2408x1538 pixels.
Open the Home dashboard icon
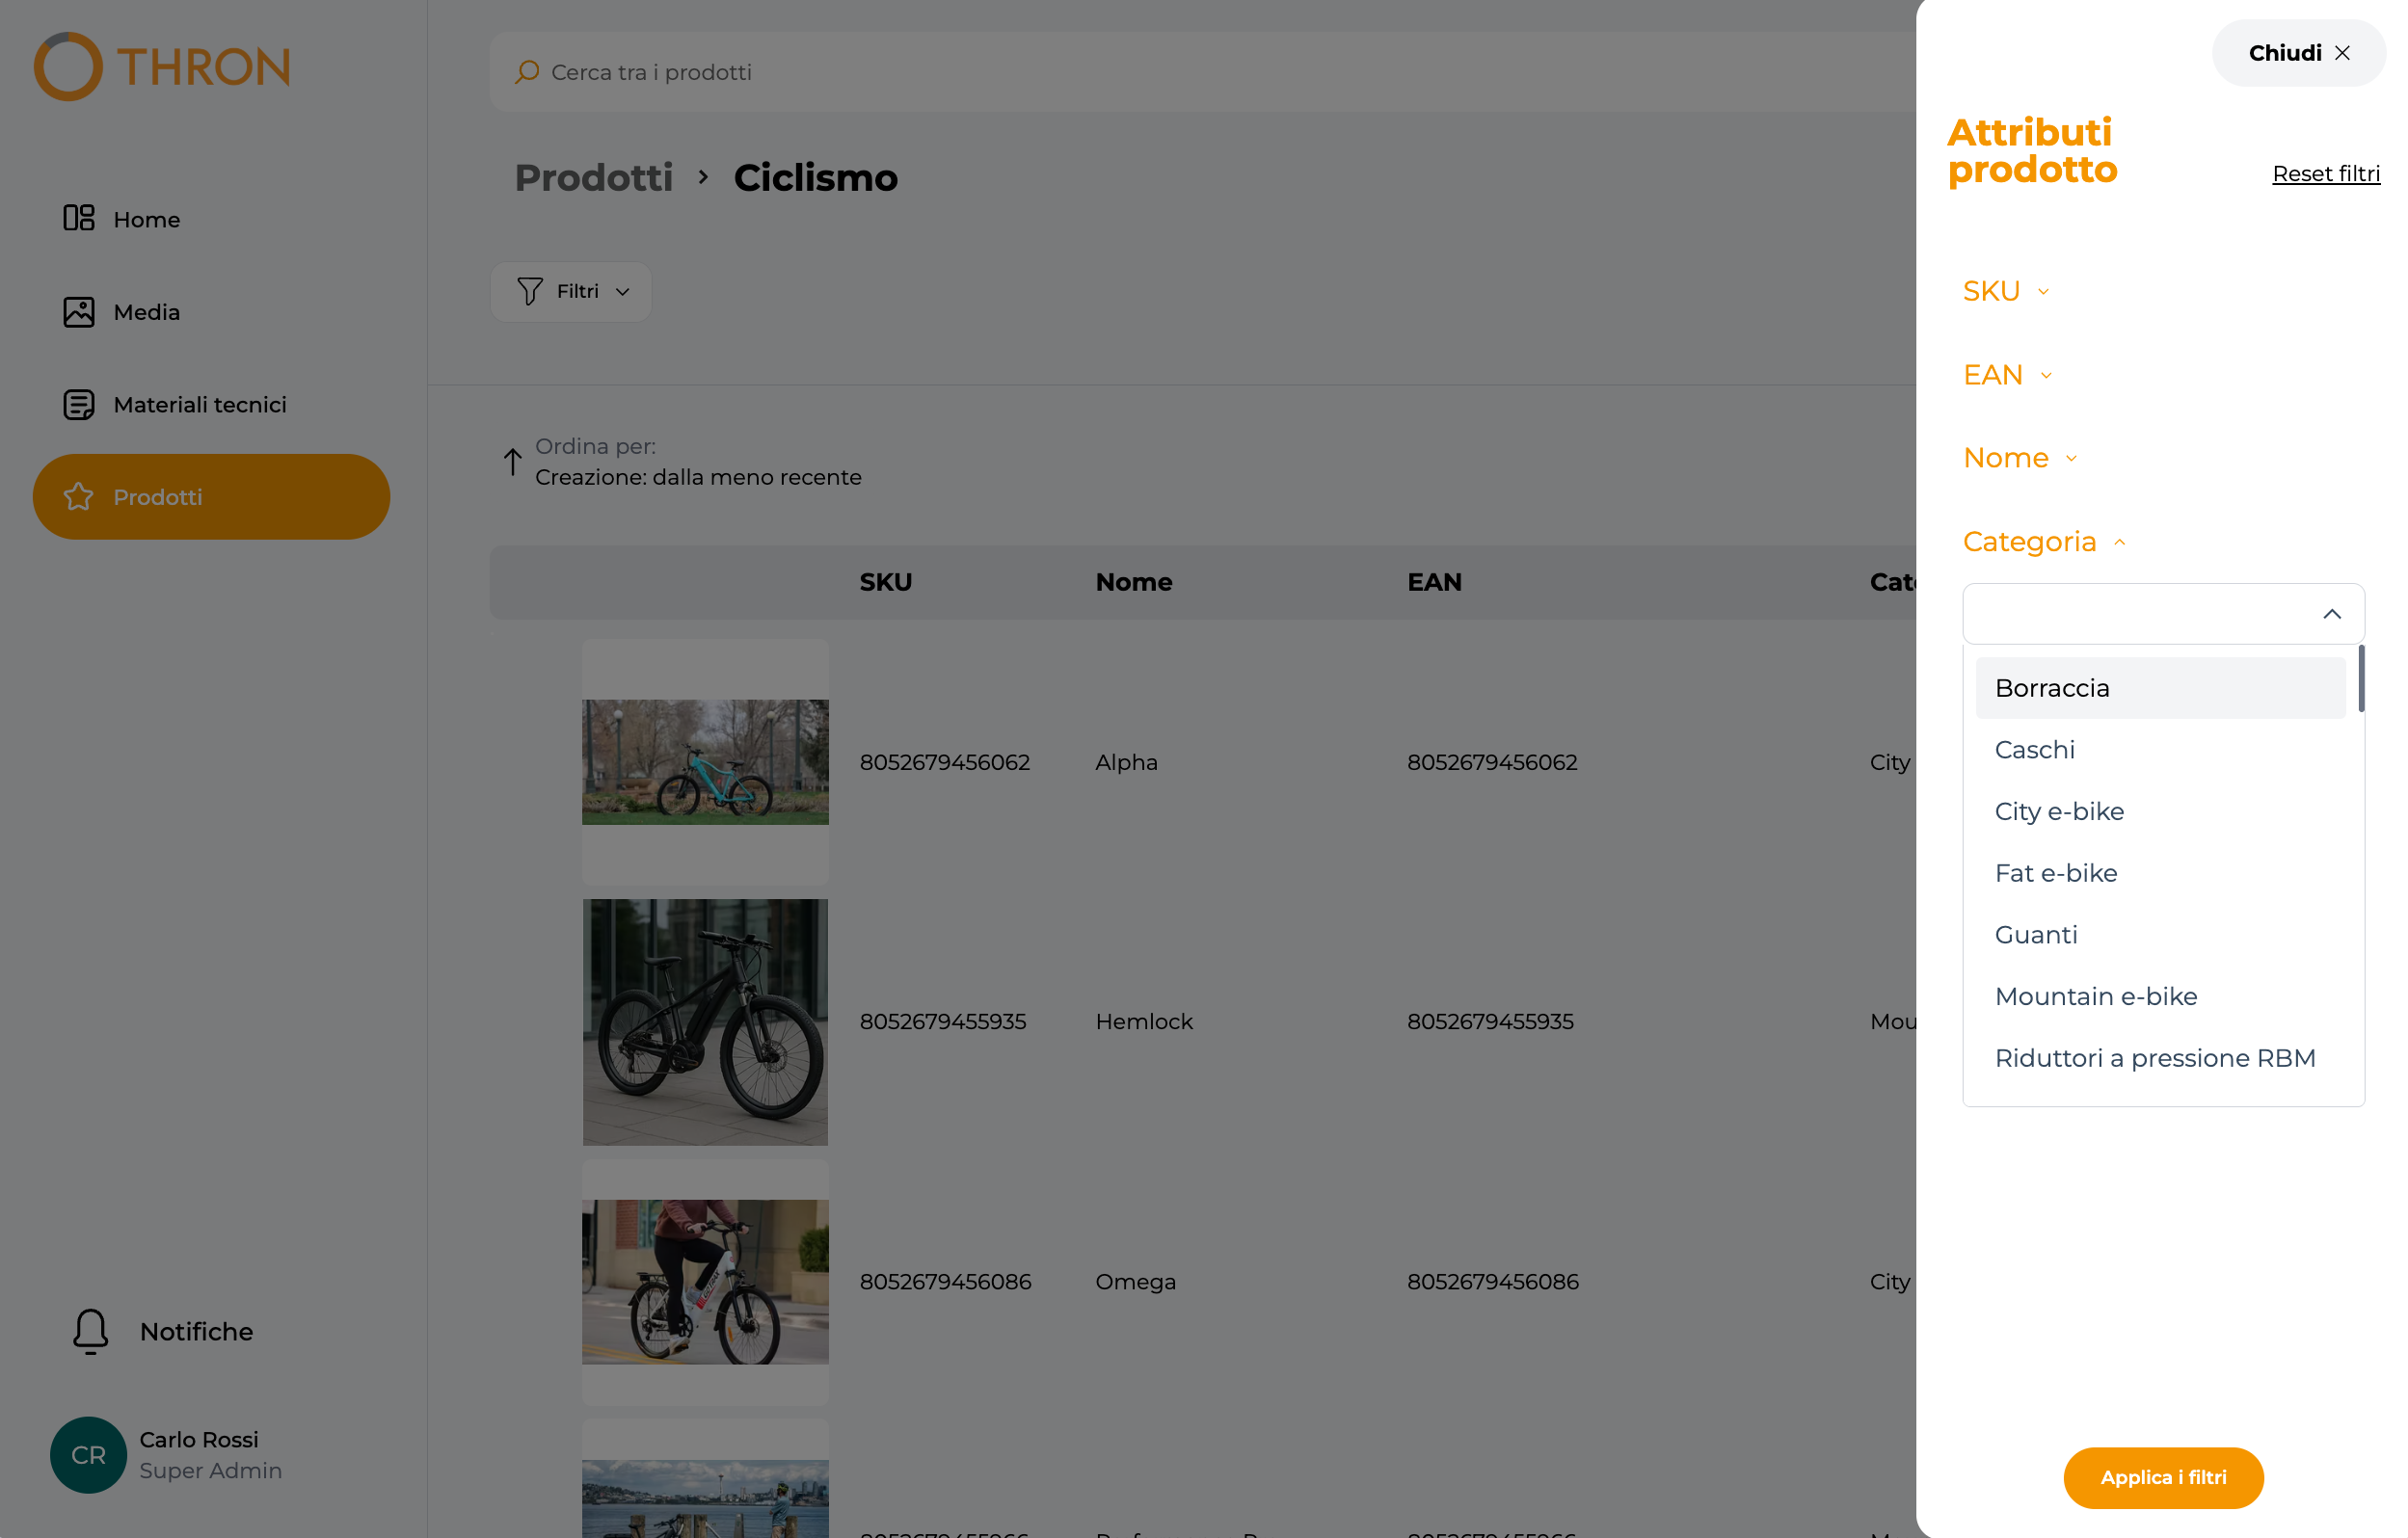click(79, 218)
